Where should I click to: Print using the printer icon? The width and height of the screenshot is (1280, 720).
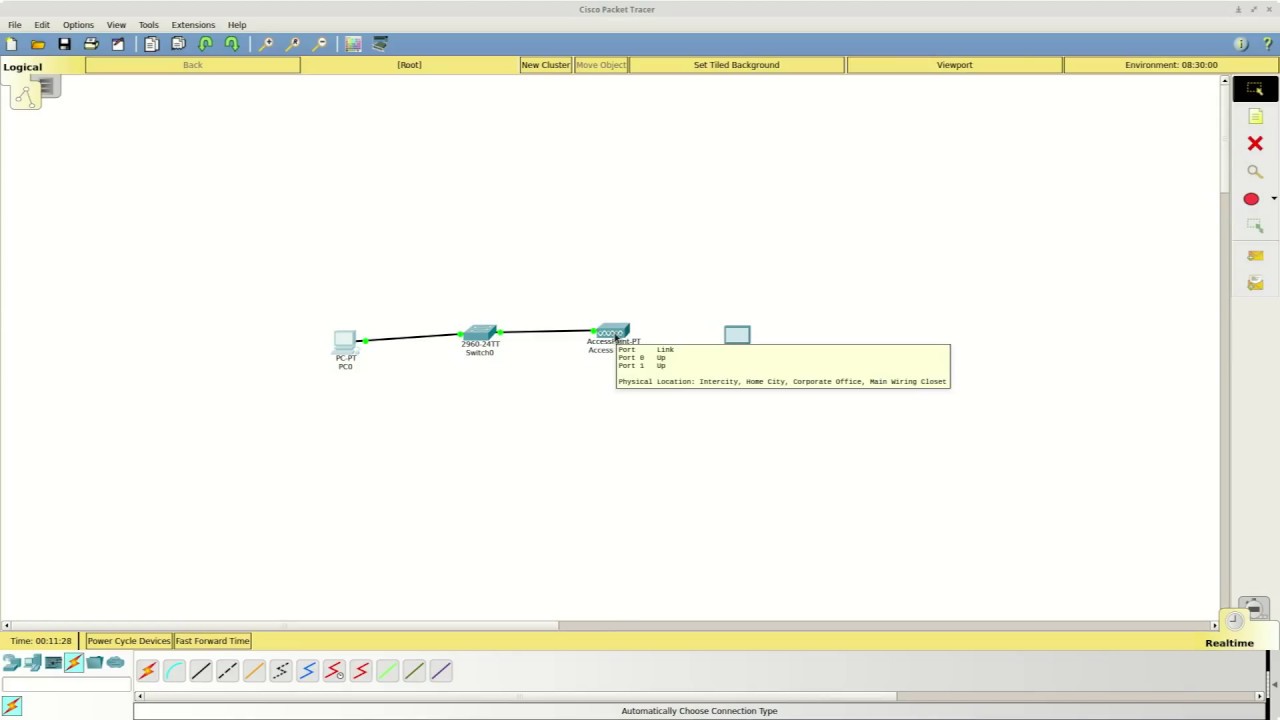click(x=91, y=44)
